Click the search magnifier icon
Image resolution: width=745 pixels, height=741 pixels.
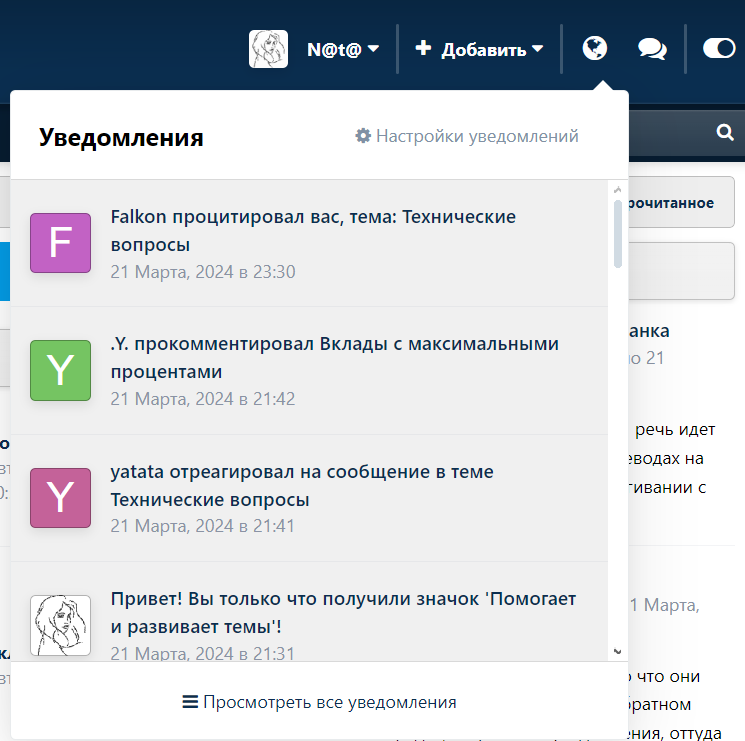pos(725,132)
